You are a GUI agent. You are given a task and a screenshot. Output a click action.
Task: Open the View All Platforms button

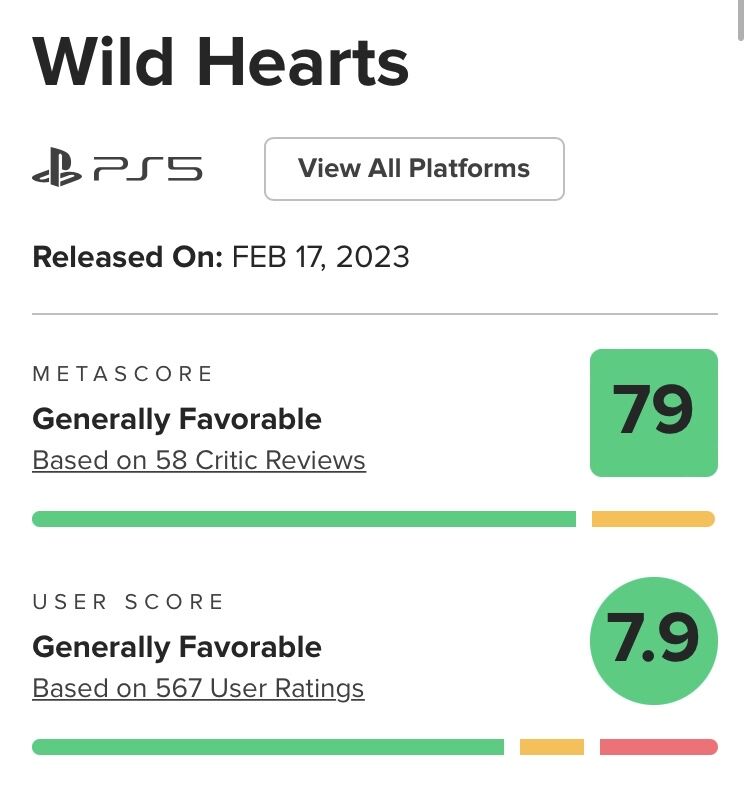(414, 169)
